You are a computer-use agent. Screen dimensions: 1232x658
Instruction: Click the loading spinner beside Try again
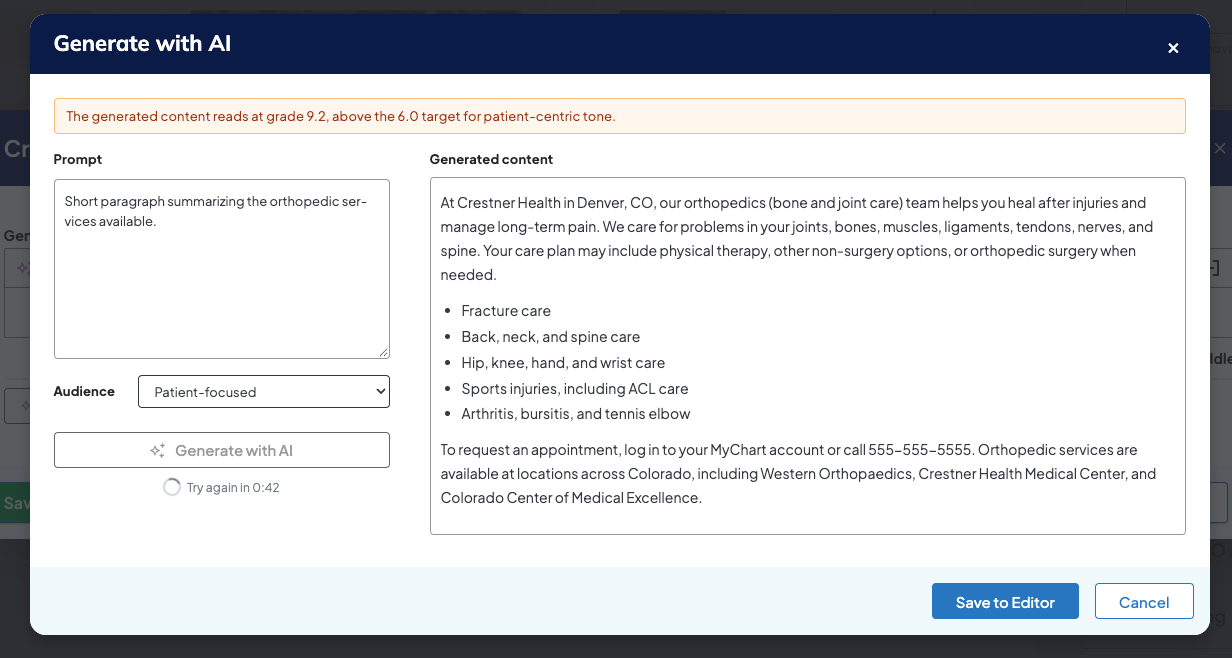point(172,488)
